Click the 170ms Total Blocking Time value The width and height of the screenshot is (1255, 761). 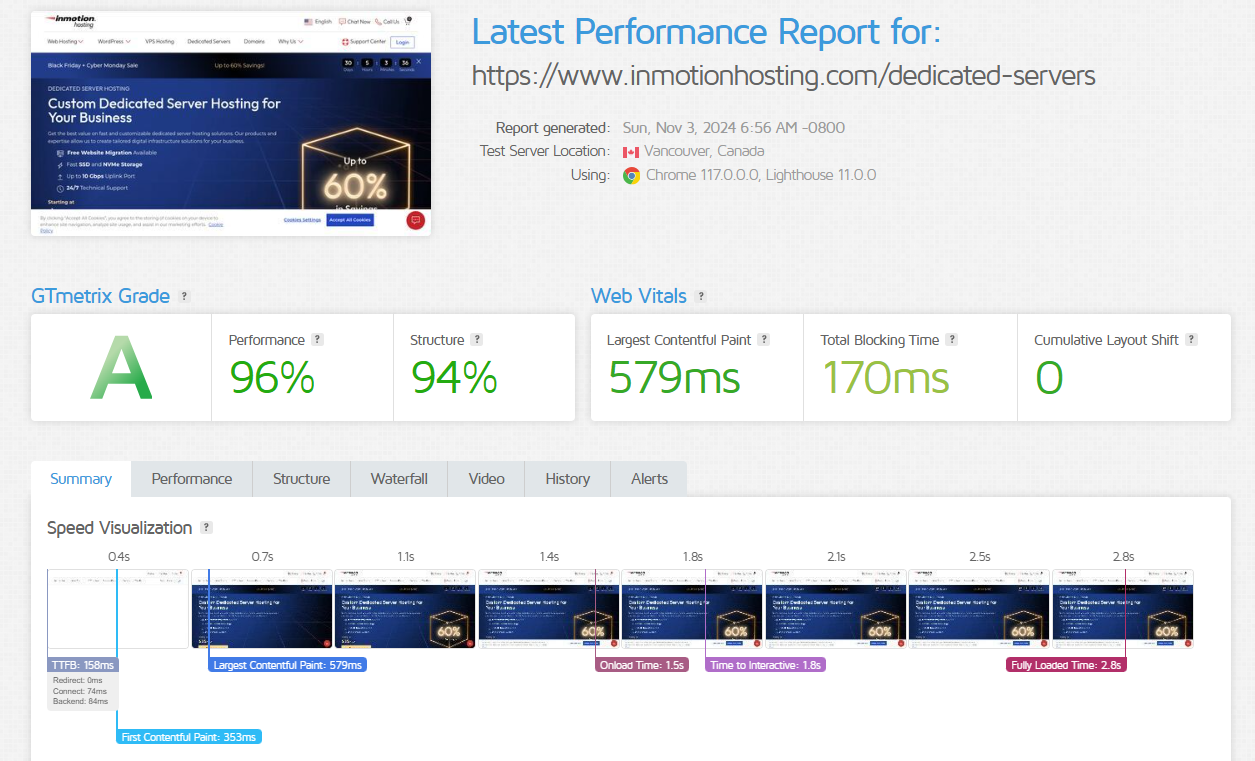click(885, 378)
